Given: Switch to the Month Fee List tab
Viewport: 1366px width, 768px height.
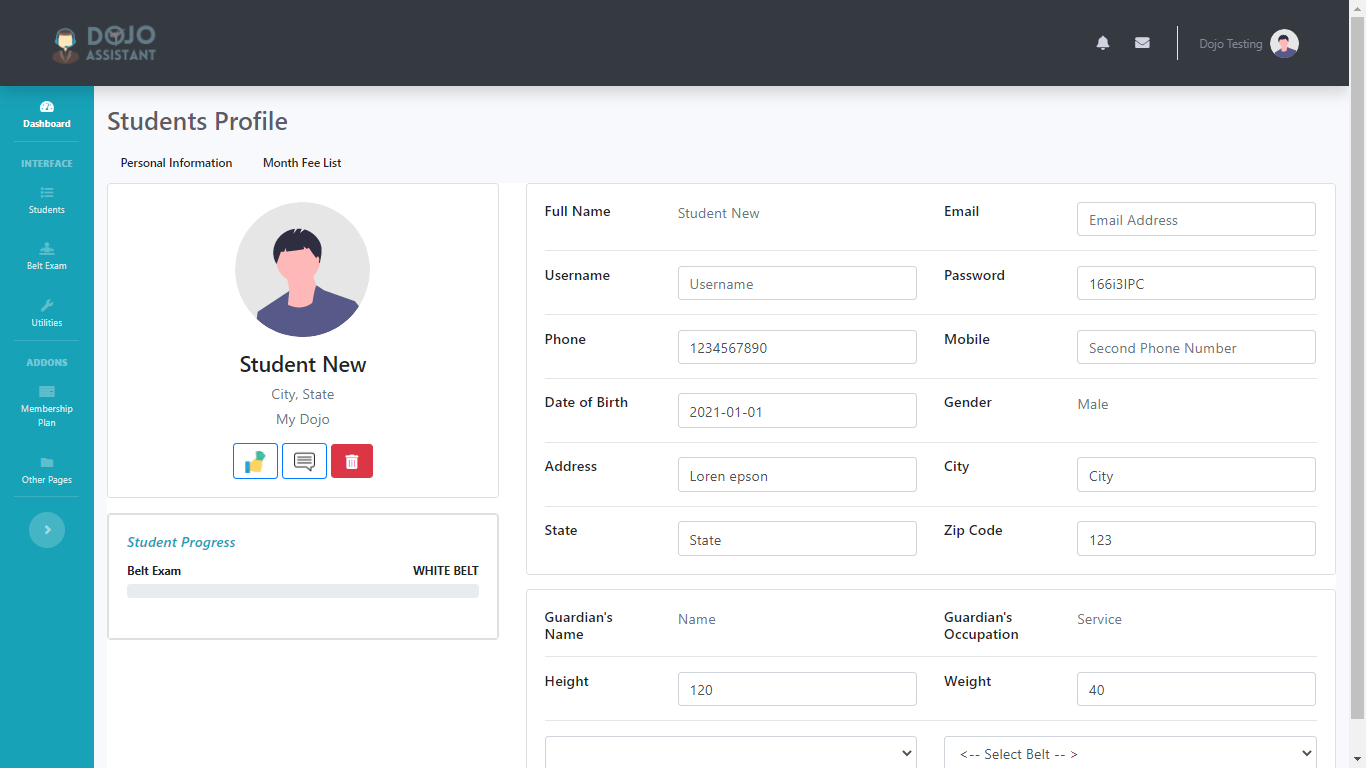Looking at the screenshot, I should tap(302, 163).
